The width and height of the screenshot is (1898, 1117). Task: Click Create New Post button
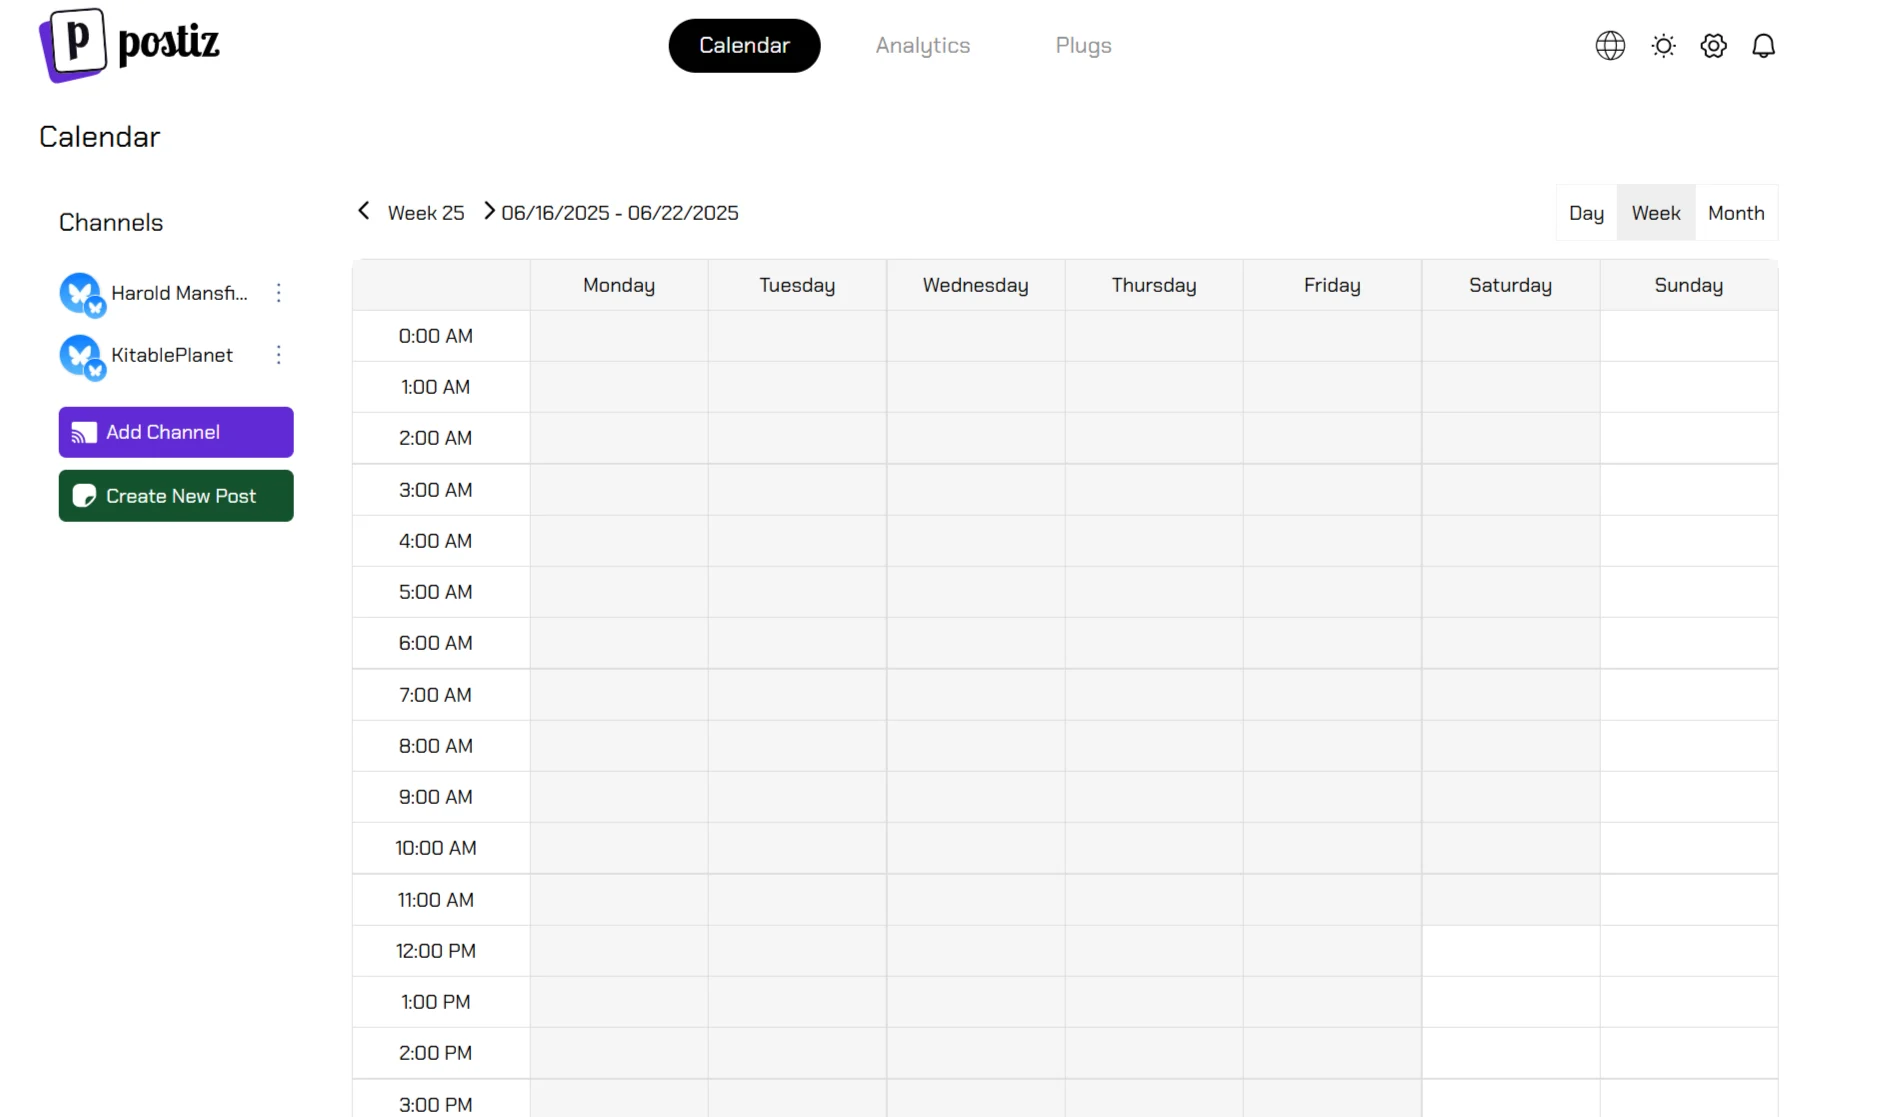tap(176, 496)
